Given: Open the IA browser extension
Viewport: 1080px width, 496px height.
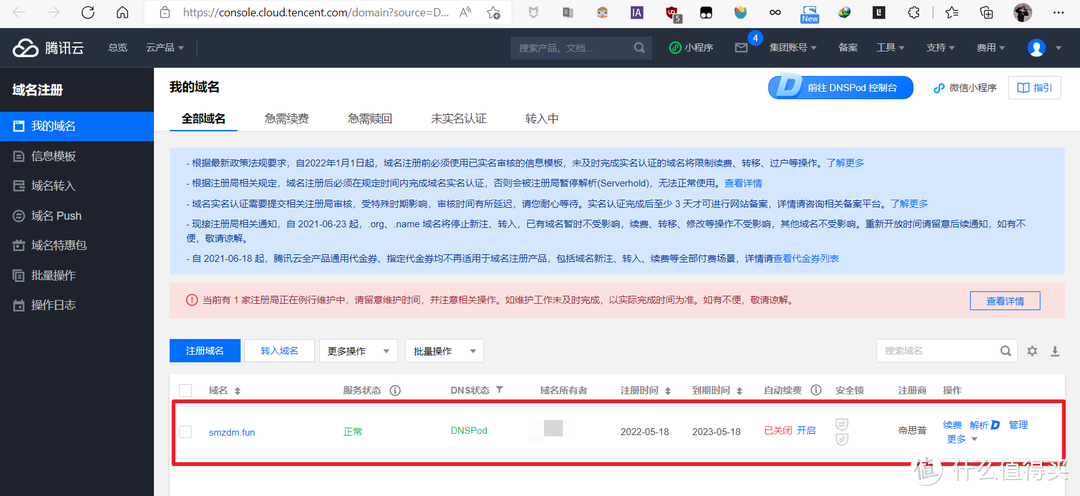Looking at the screenshot, I should (637, 12).
